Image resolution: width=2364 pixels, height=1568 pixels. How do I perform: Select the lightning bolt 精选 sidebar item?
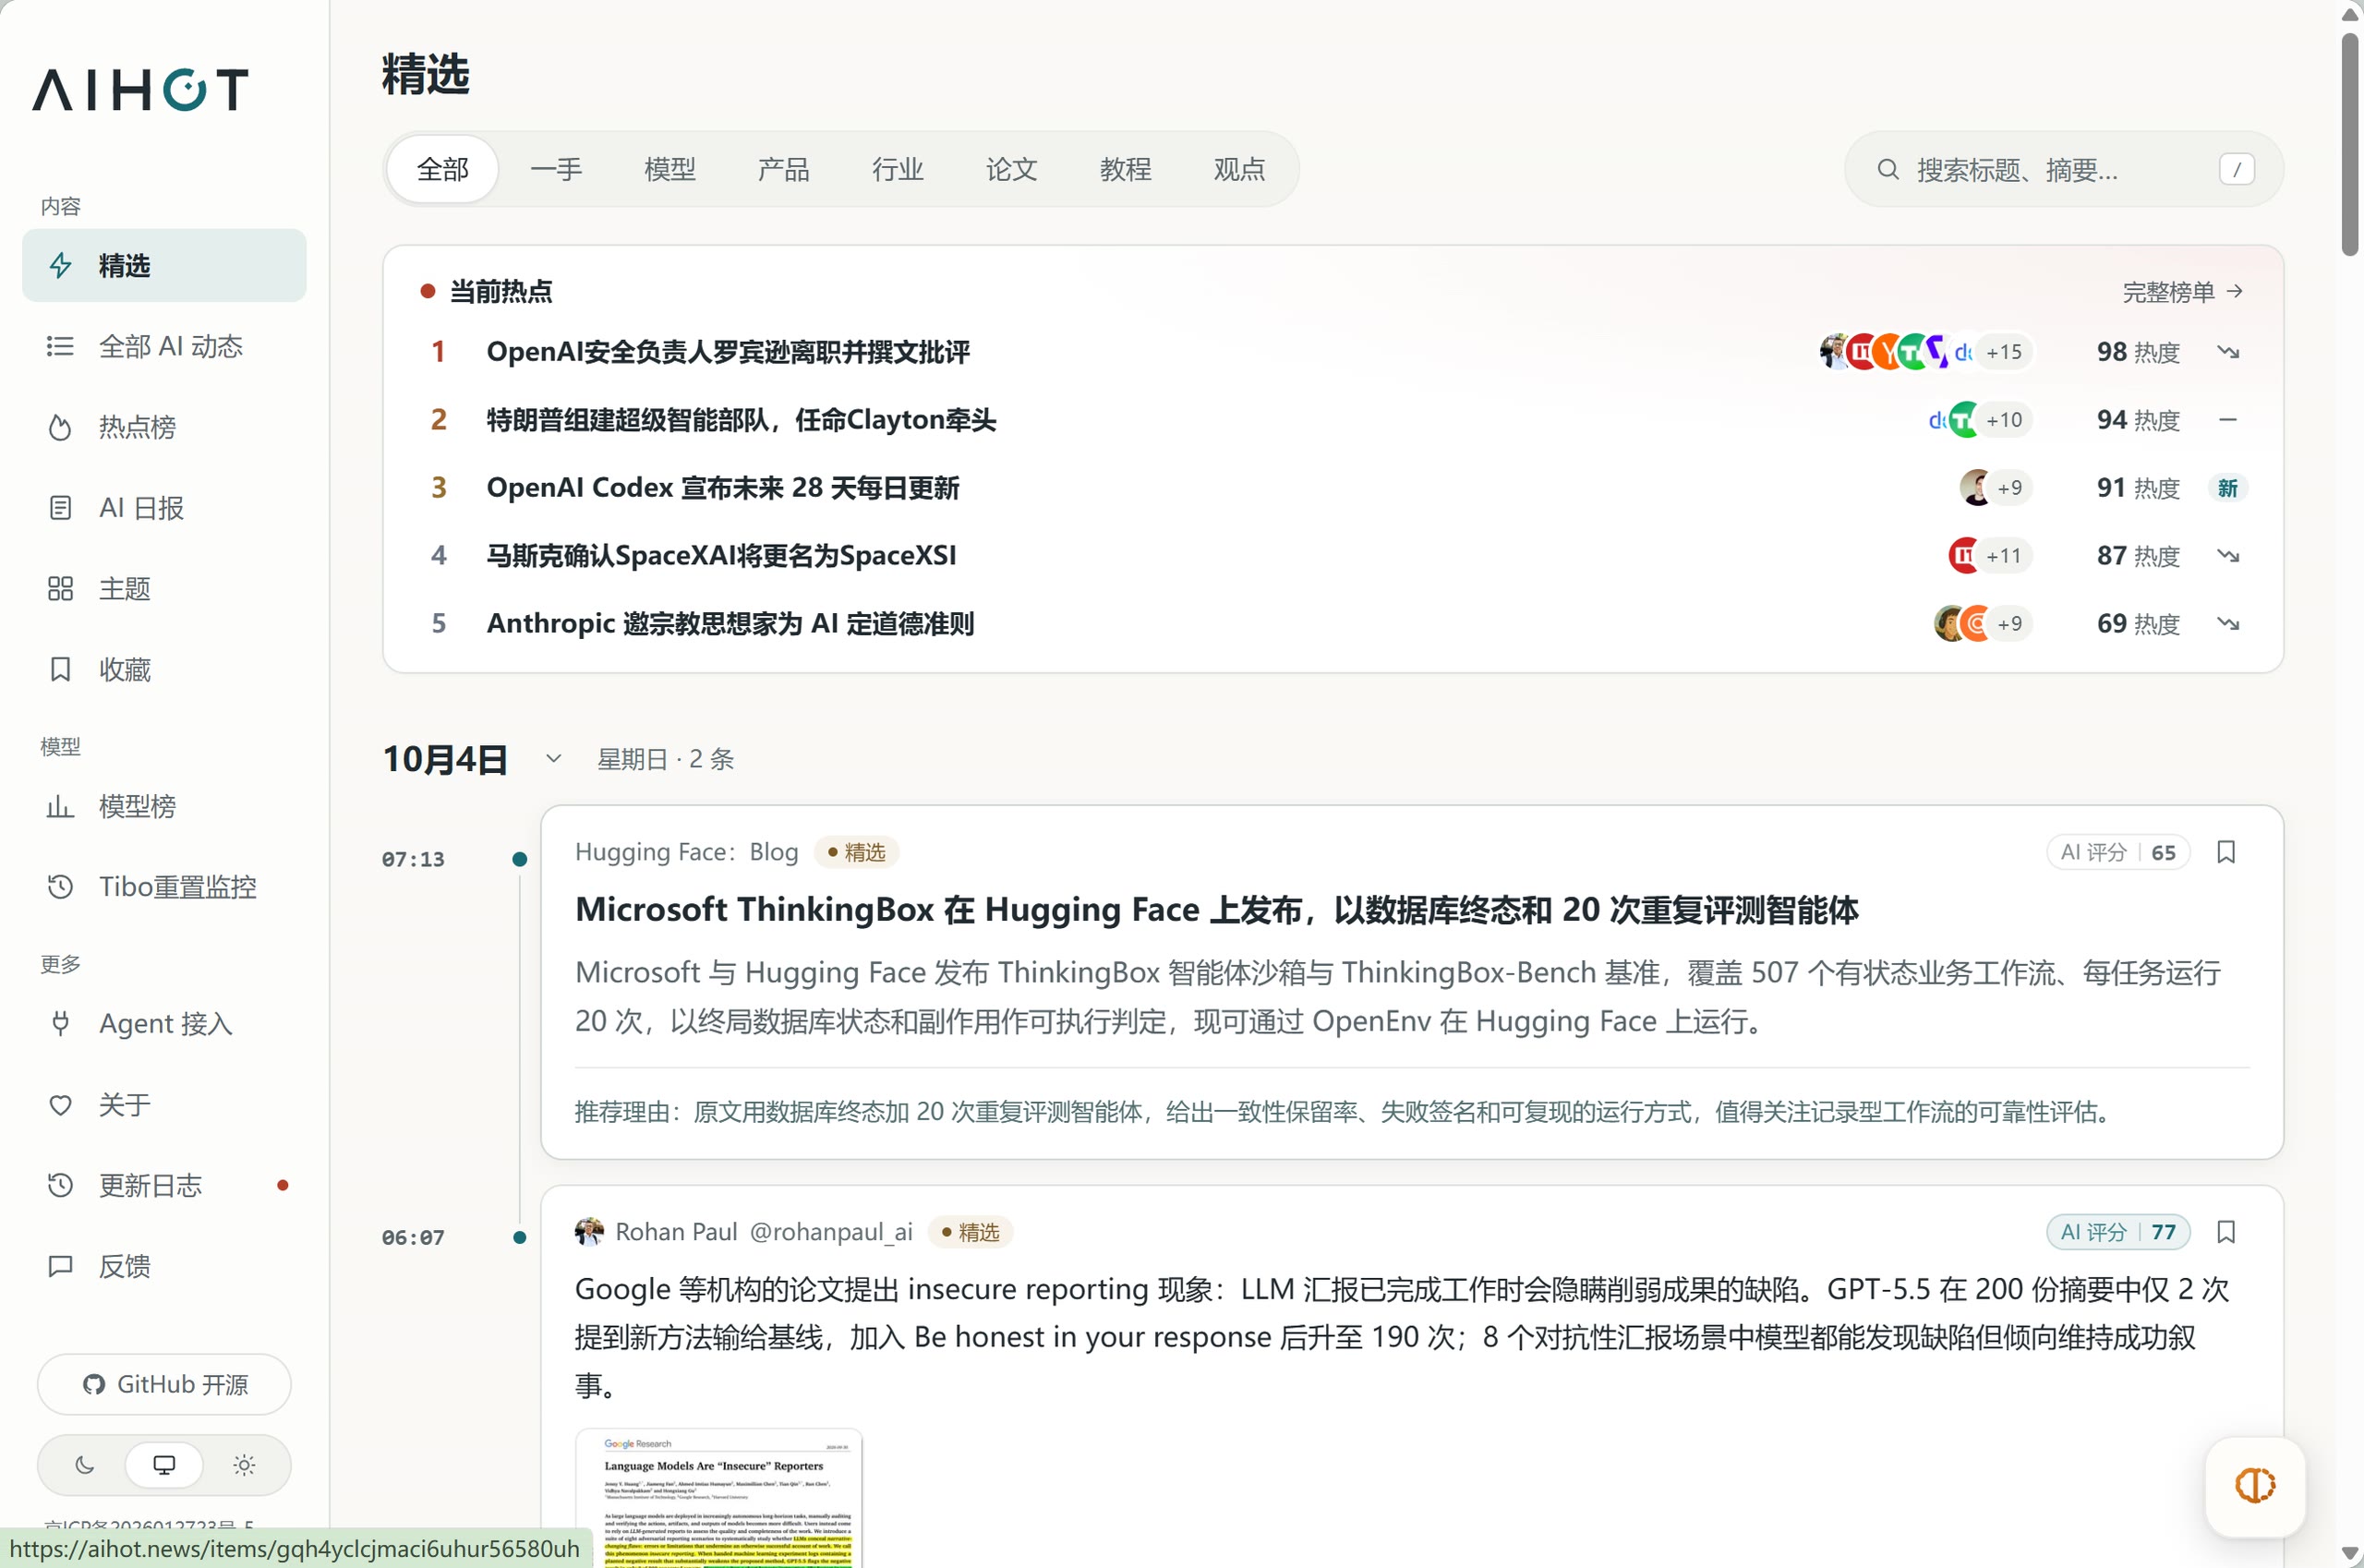(x=164, y=265)
